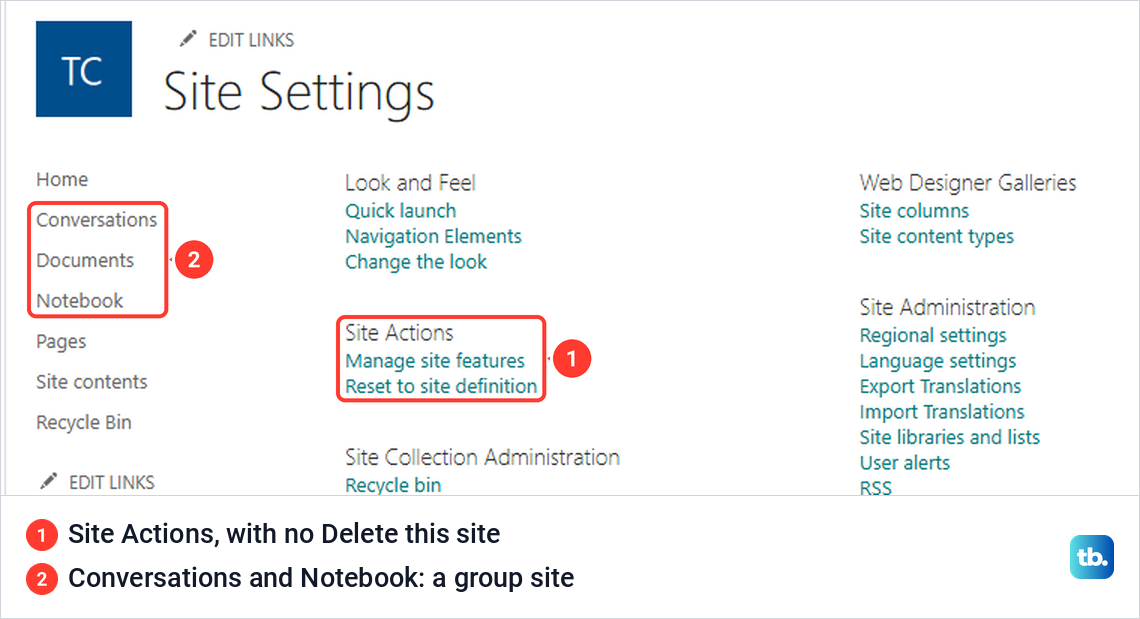The width and height of the screenshot is (1140, 619).
Task: Open Manage site features
Action: (x=435, y=361)
